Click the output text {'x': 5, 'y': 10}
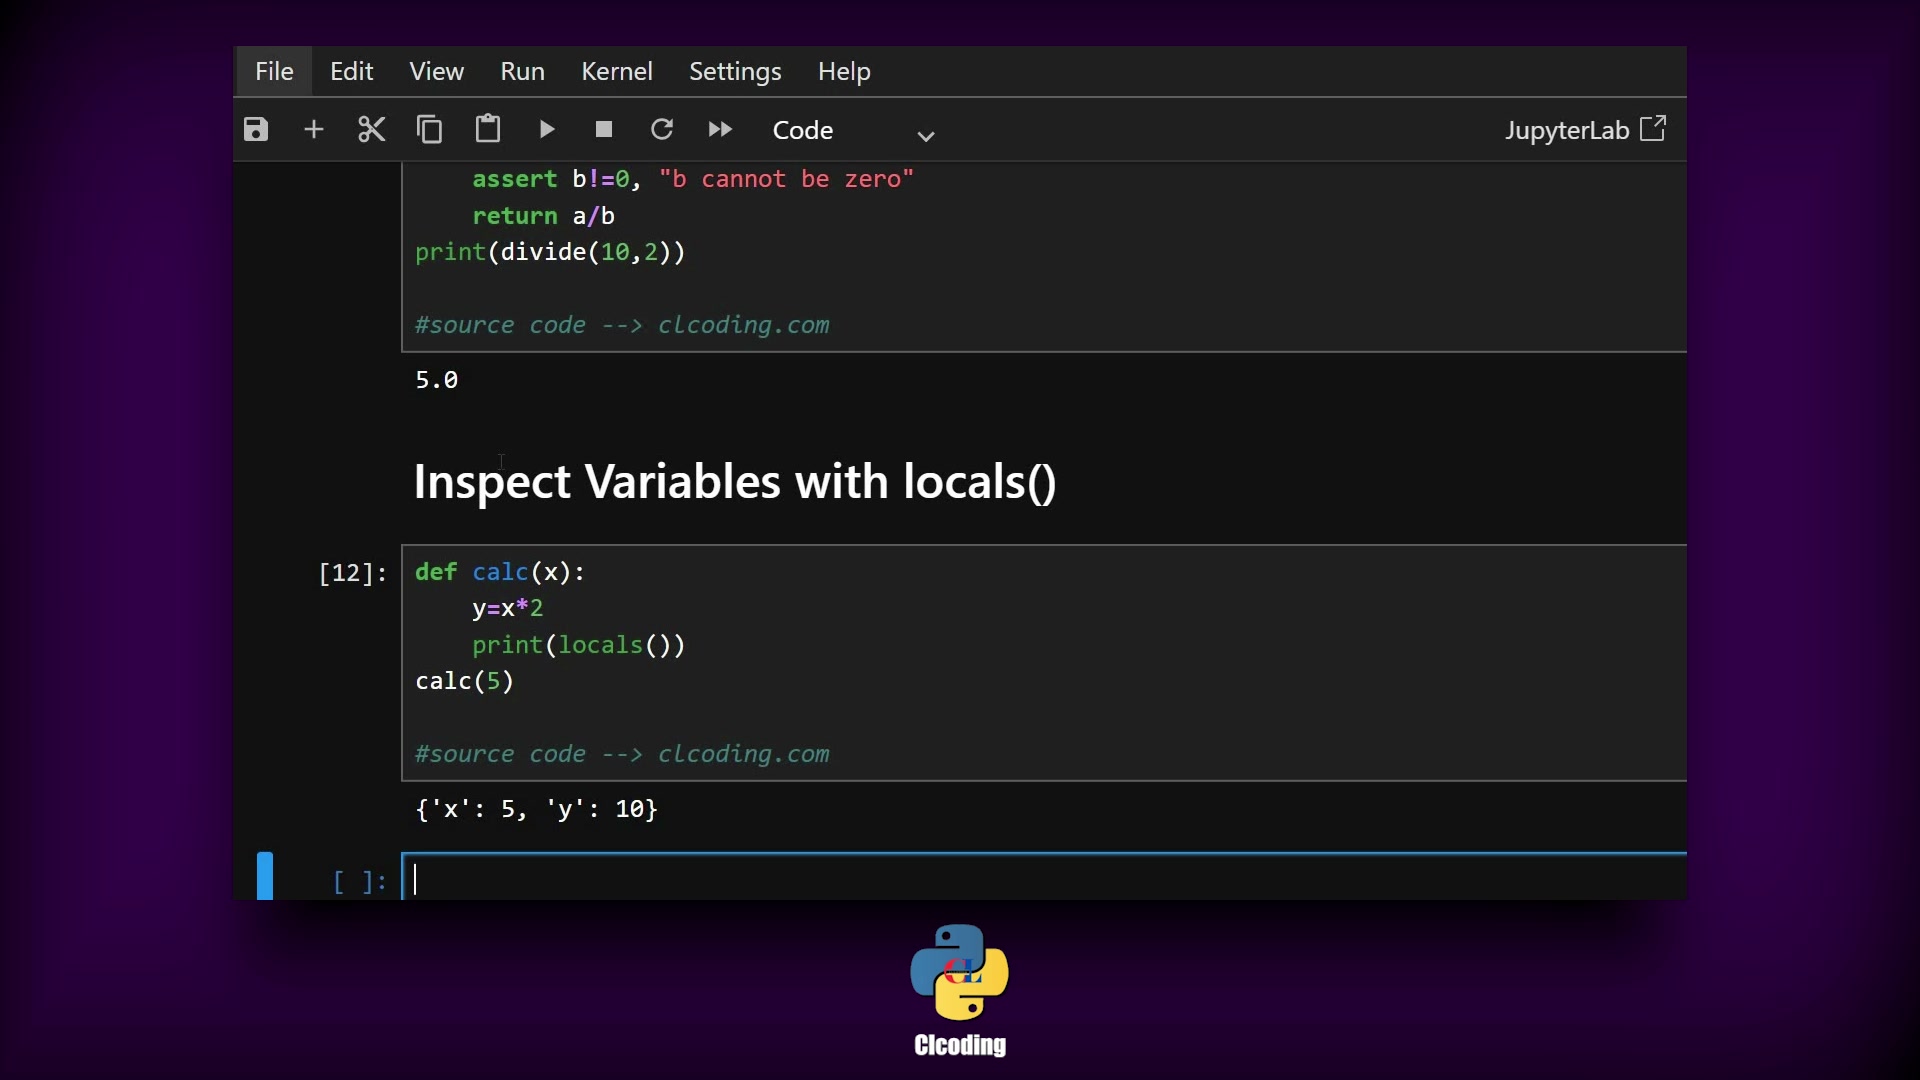Screen dimensions: 1920x1080 (x=537, y=809)
